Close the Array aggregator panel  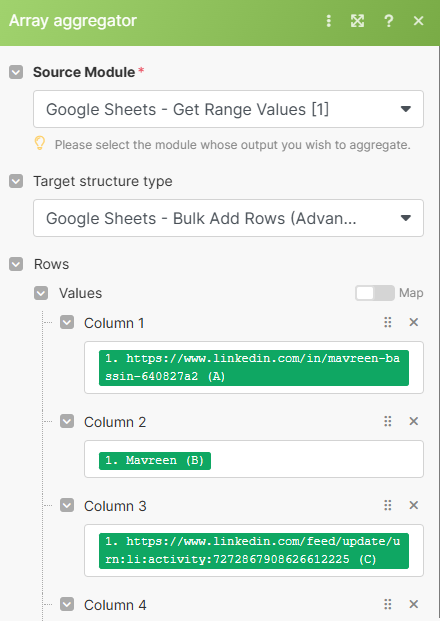click(x=418, y=21)
